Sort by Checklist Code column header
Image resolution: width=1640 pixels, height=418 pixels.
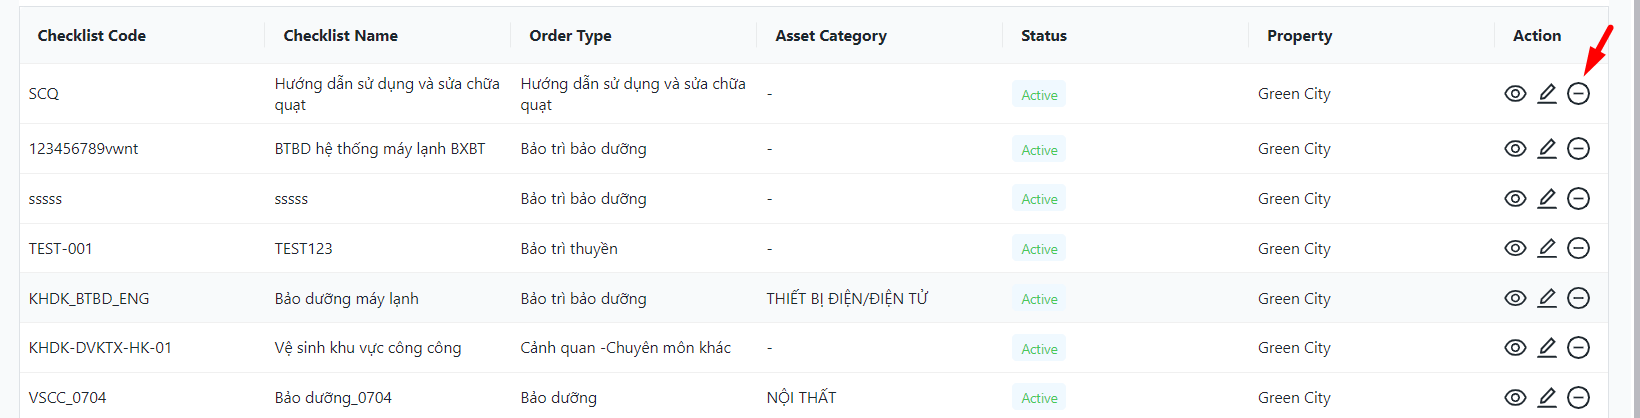[92, 36]
